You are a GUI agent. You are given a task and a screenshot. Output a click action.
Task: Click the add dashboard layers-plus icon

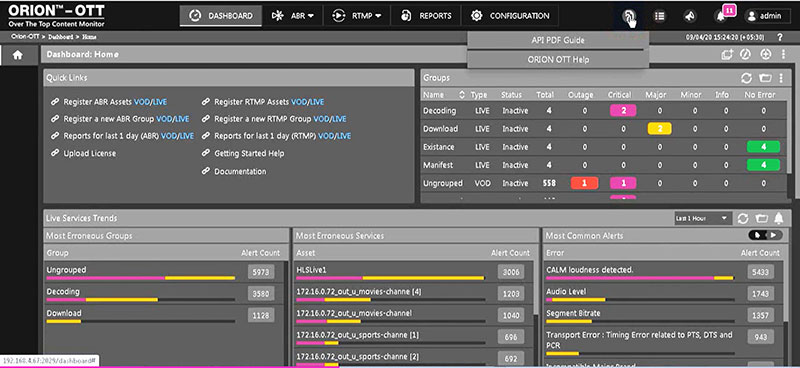click(727, 55)
